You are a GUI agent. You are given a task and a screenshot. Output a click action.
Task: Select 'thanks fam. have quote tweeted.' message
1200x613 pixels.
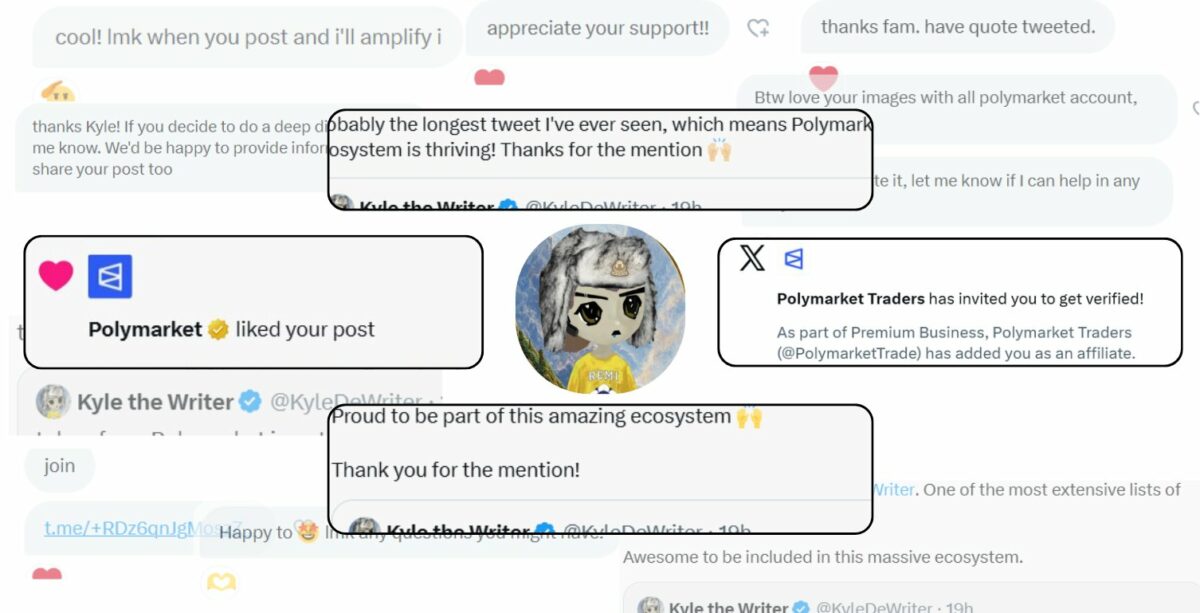click(958, 27)
